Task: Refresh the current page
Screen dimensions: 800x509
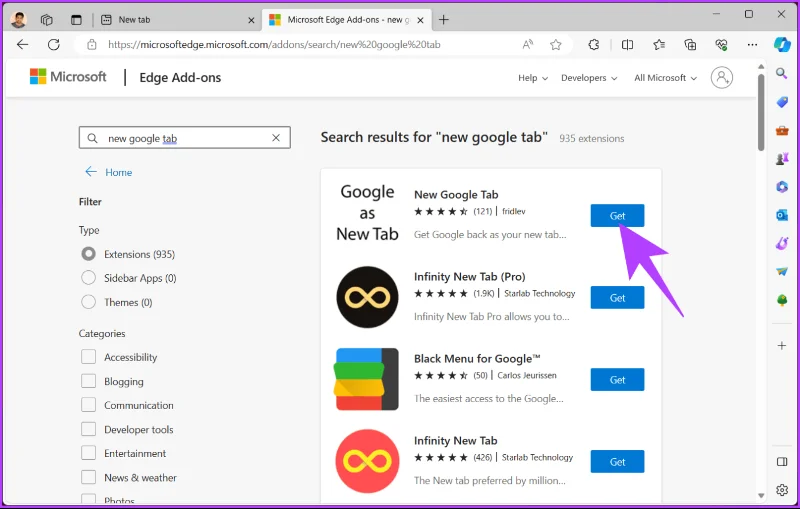Action: click(54, 44)
